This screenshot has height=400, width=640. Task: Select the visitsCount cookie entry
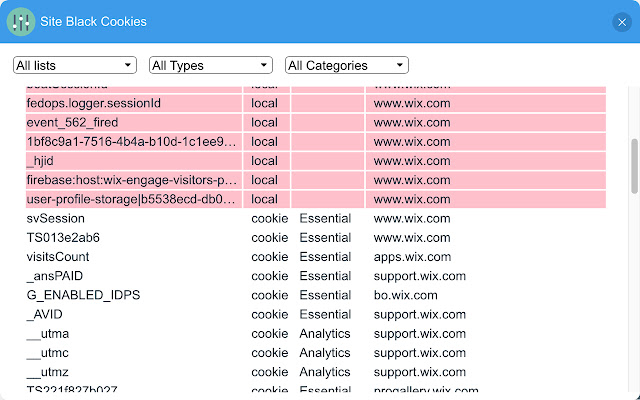tap(58, 257)
